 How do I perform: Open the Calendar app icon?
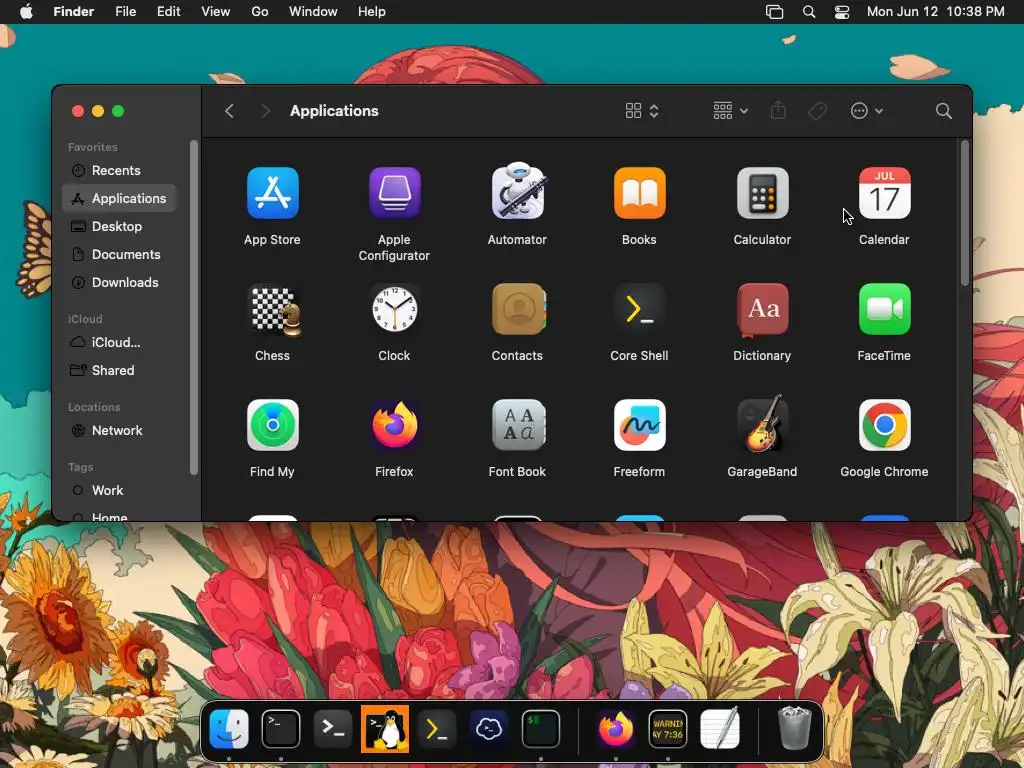884,193
